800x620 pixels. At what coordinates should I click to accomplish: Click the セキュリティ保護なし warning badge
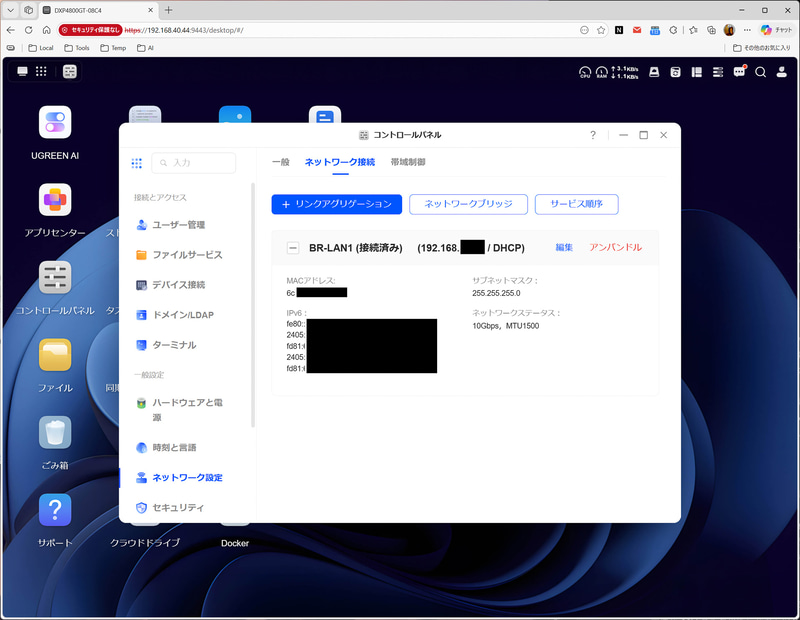(90, 30)
